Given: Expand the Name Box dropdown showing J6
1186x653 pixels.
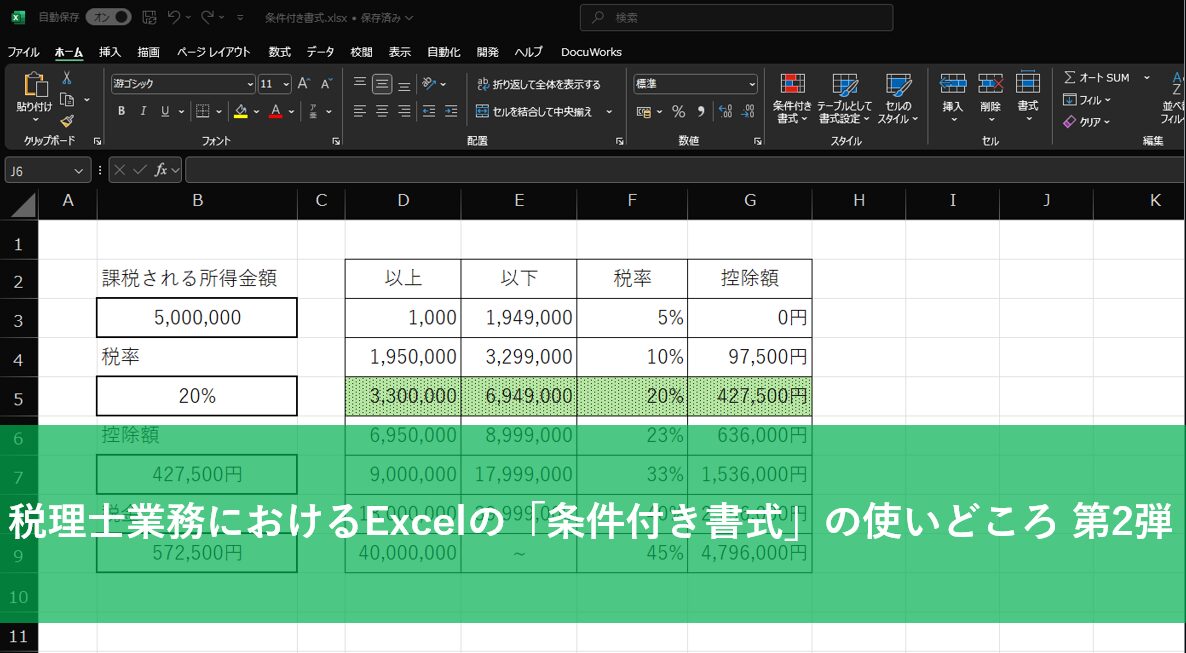Looking at the screenshot, I should click(79, 171).
